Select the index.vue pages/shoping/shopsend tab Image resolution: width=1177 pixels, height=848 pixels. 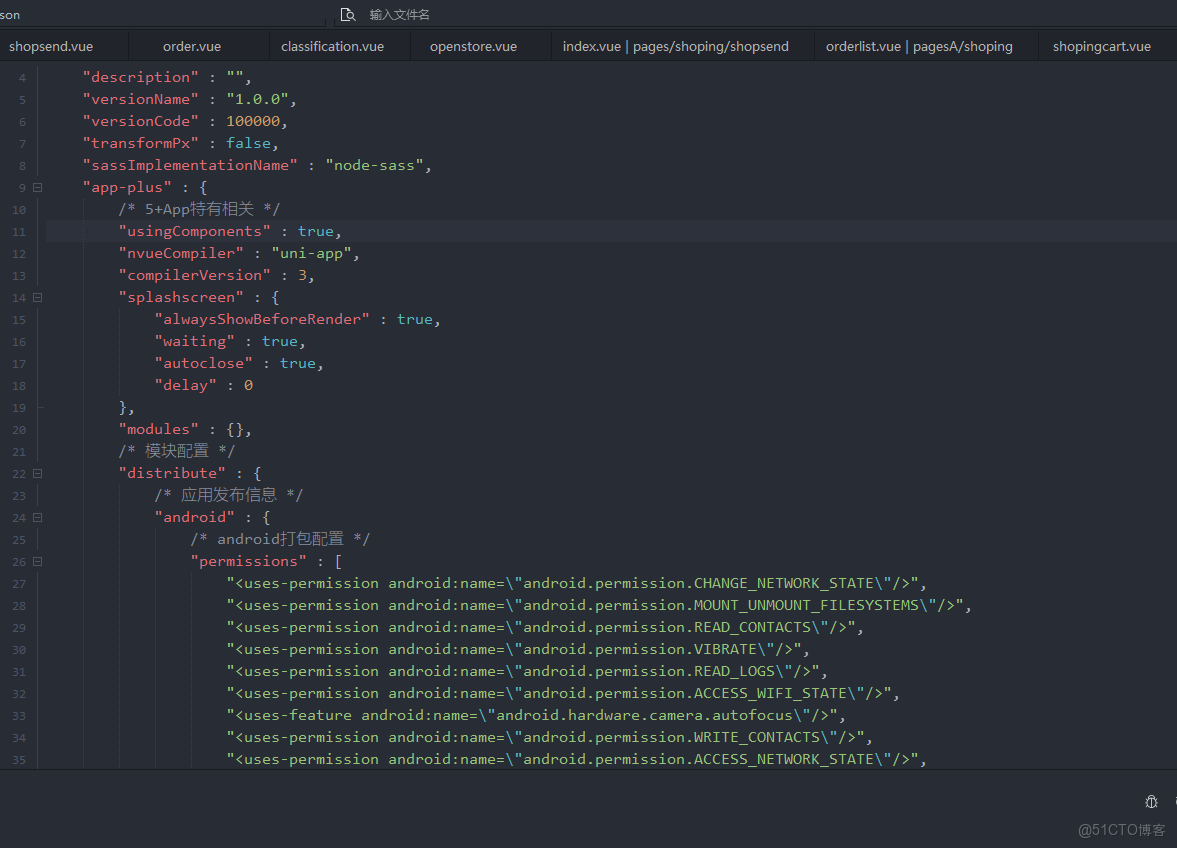coord(675,46)
